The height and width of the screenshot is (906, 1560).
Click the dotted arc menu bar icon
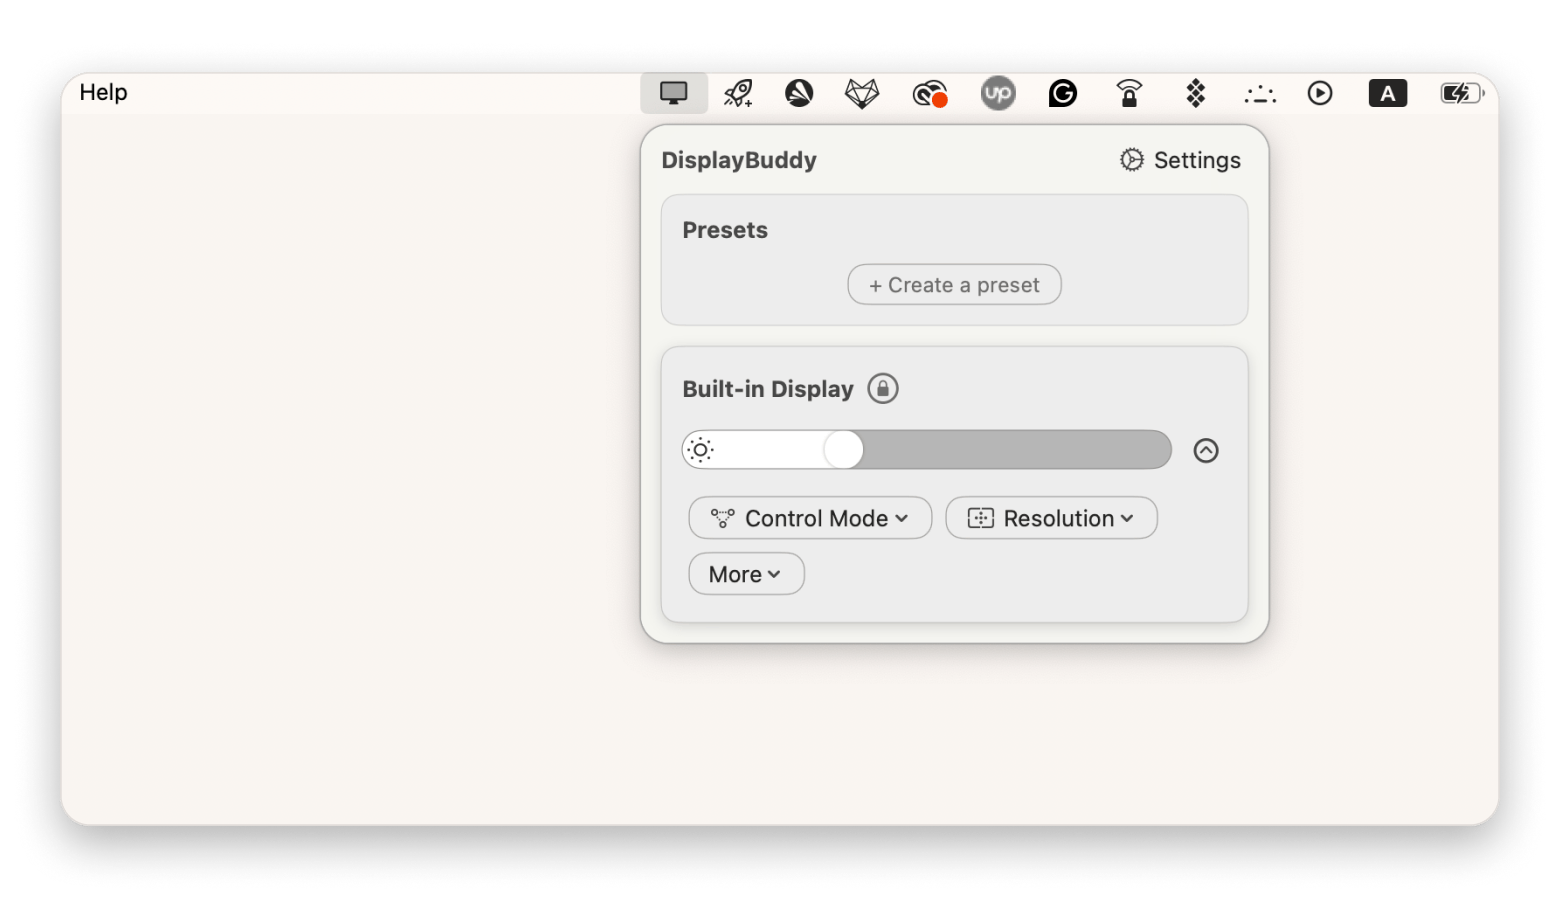(x=1259, y=94)
